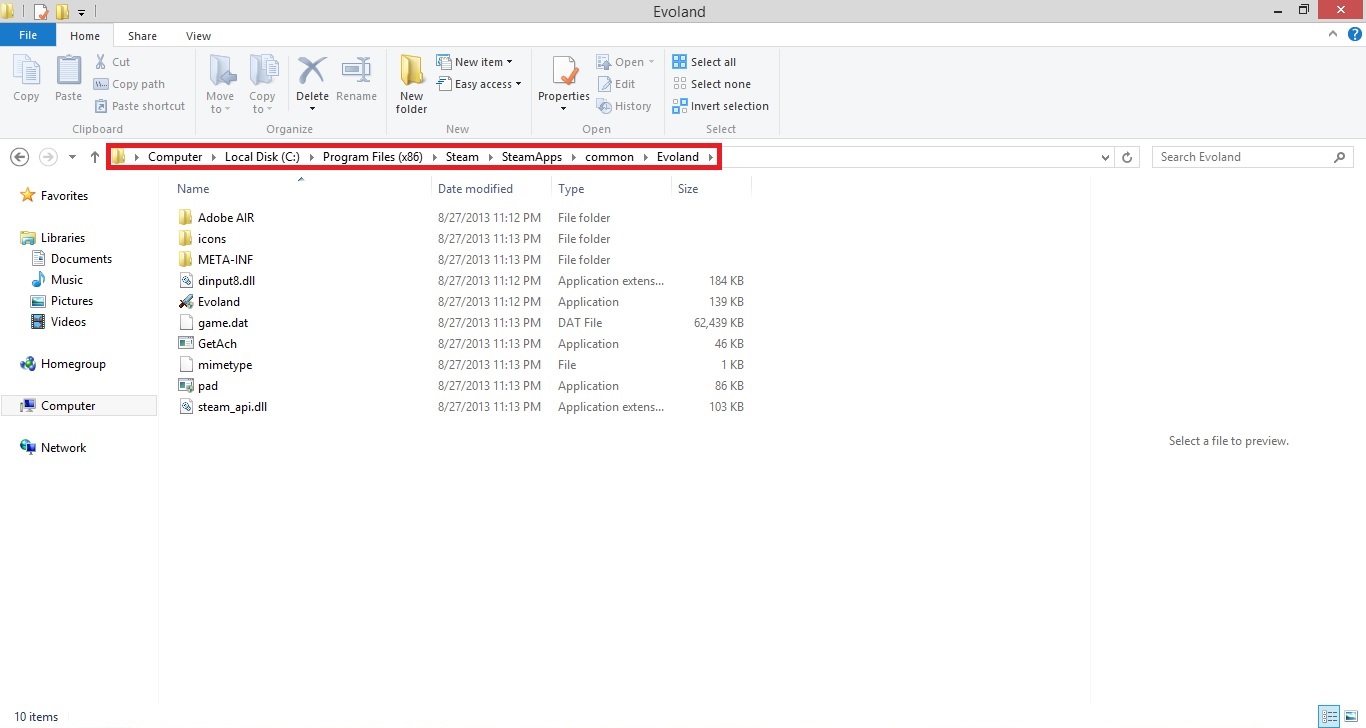The image size is (1366, 728).
Task: Click the SteamApps breadcrumb
Action: pos(532,157)
